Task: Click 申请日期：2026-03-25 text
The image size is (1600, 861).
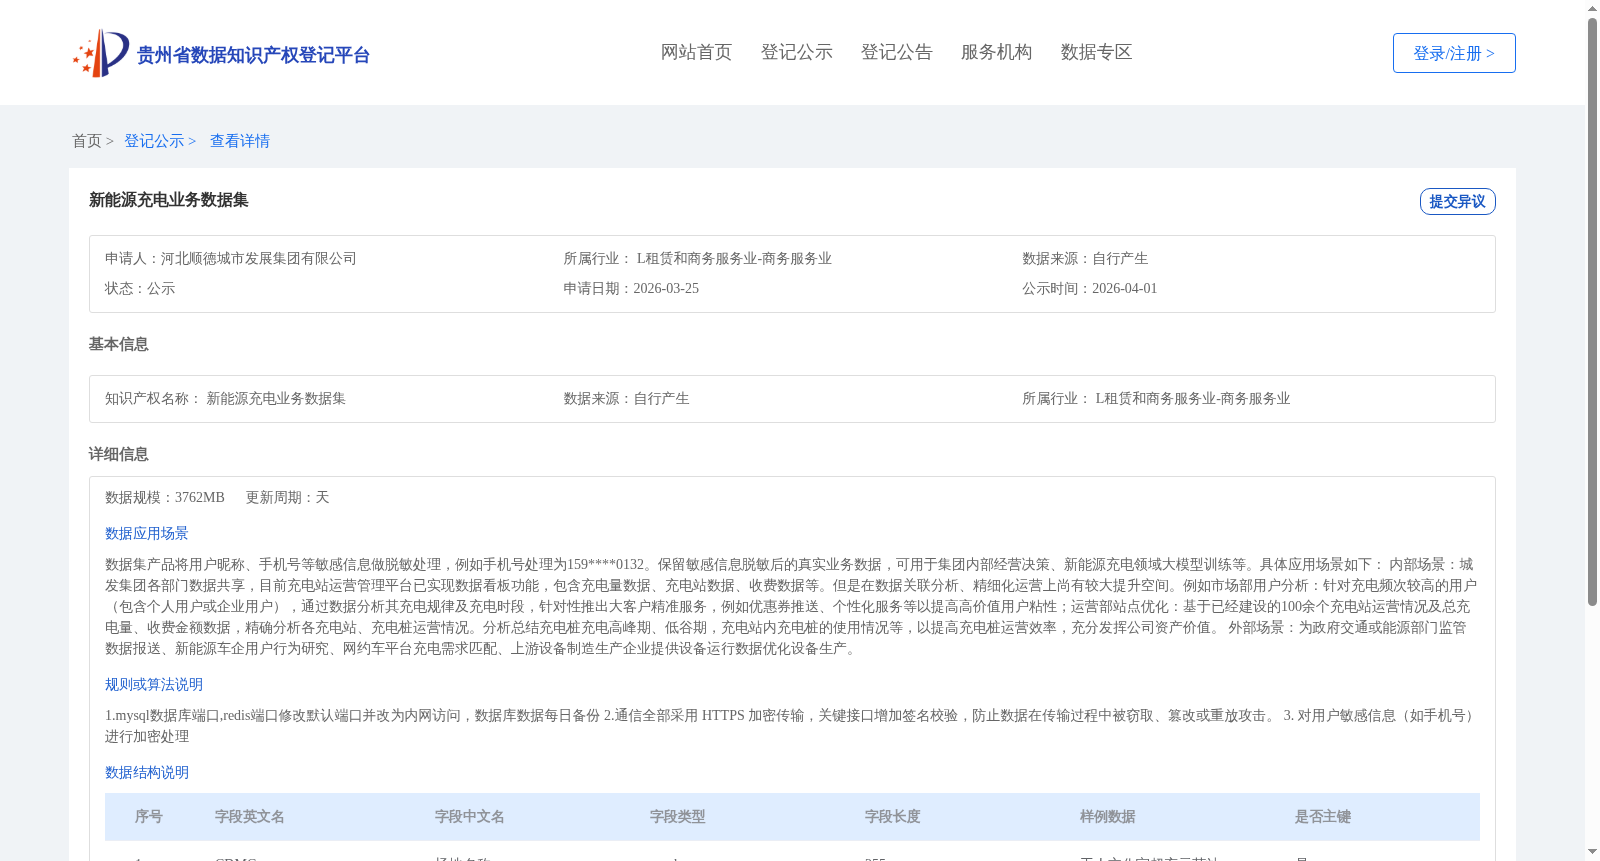Action: click(631, 288)
